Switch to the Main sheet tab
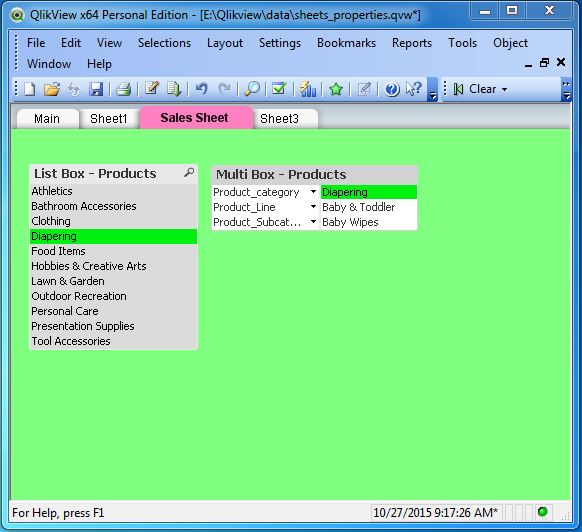This screenshot has width=582, height=532. [47, 119]
